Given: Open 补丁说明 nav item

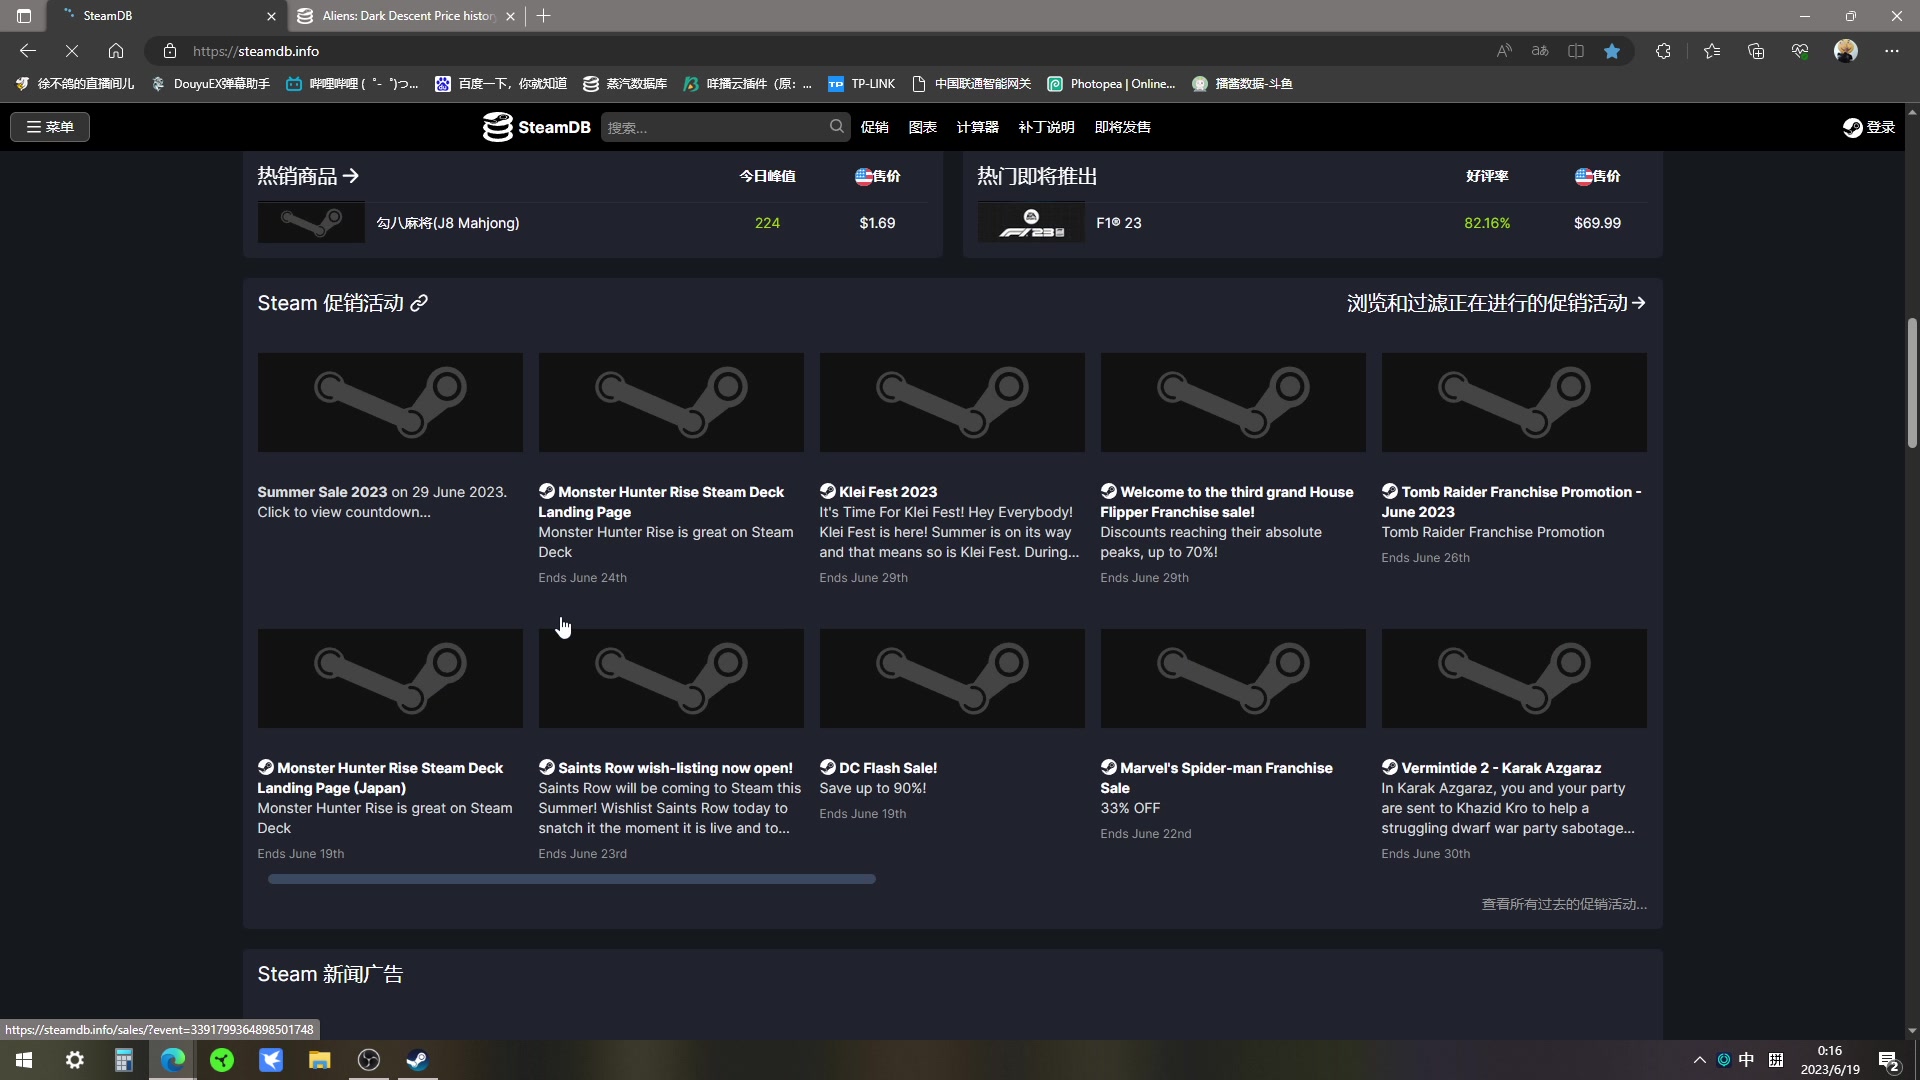Looking at the screenshot, I should (1046, 127).
